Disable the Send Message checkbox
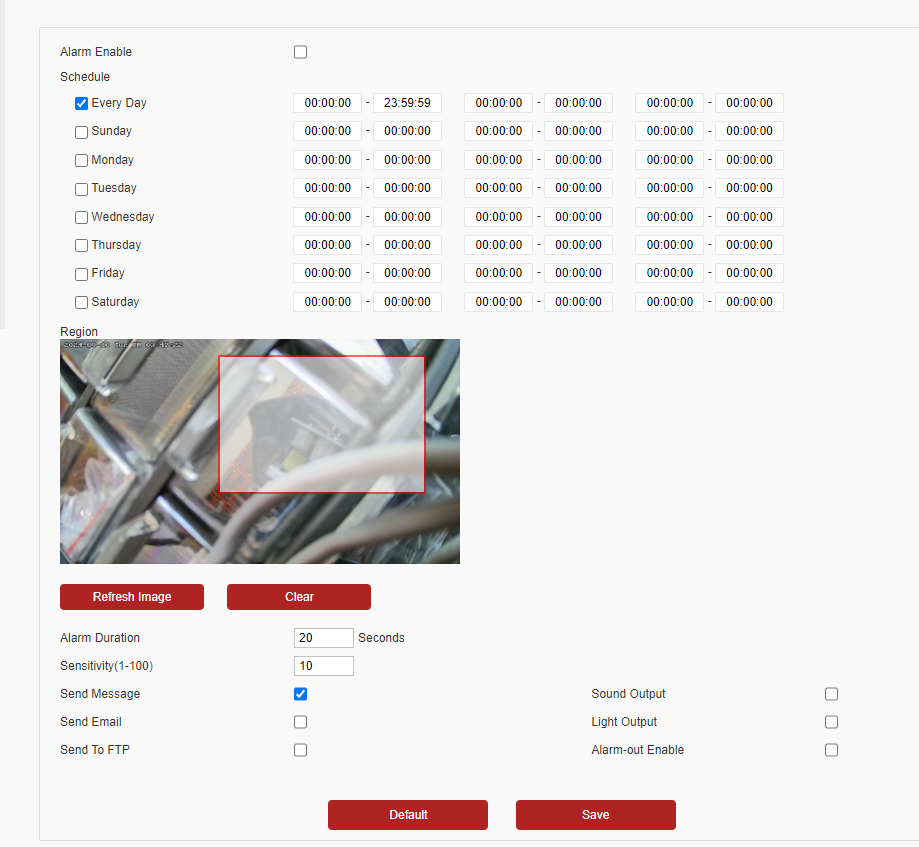 point(300,693)
